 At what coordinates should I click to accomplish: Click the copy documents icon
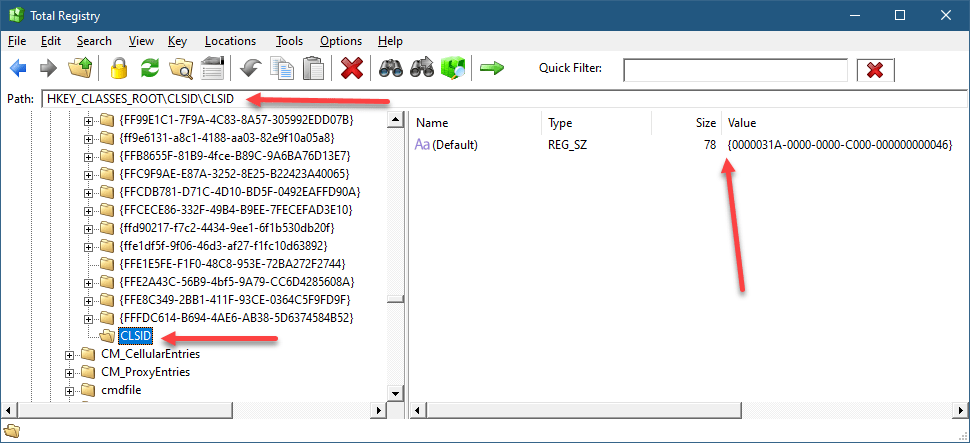pos(282,69)
